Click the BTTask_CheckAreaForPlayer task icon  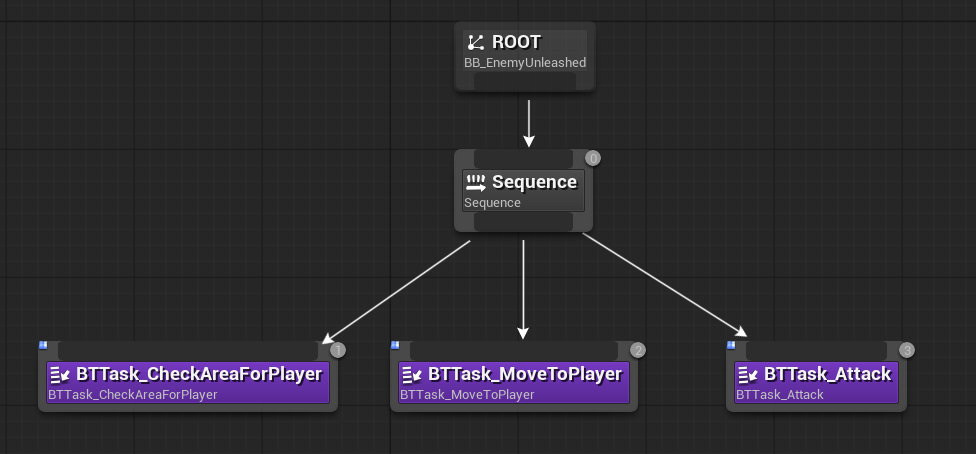coord(60,375)
